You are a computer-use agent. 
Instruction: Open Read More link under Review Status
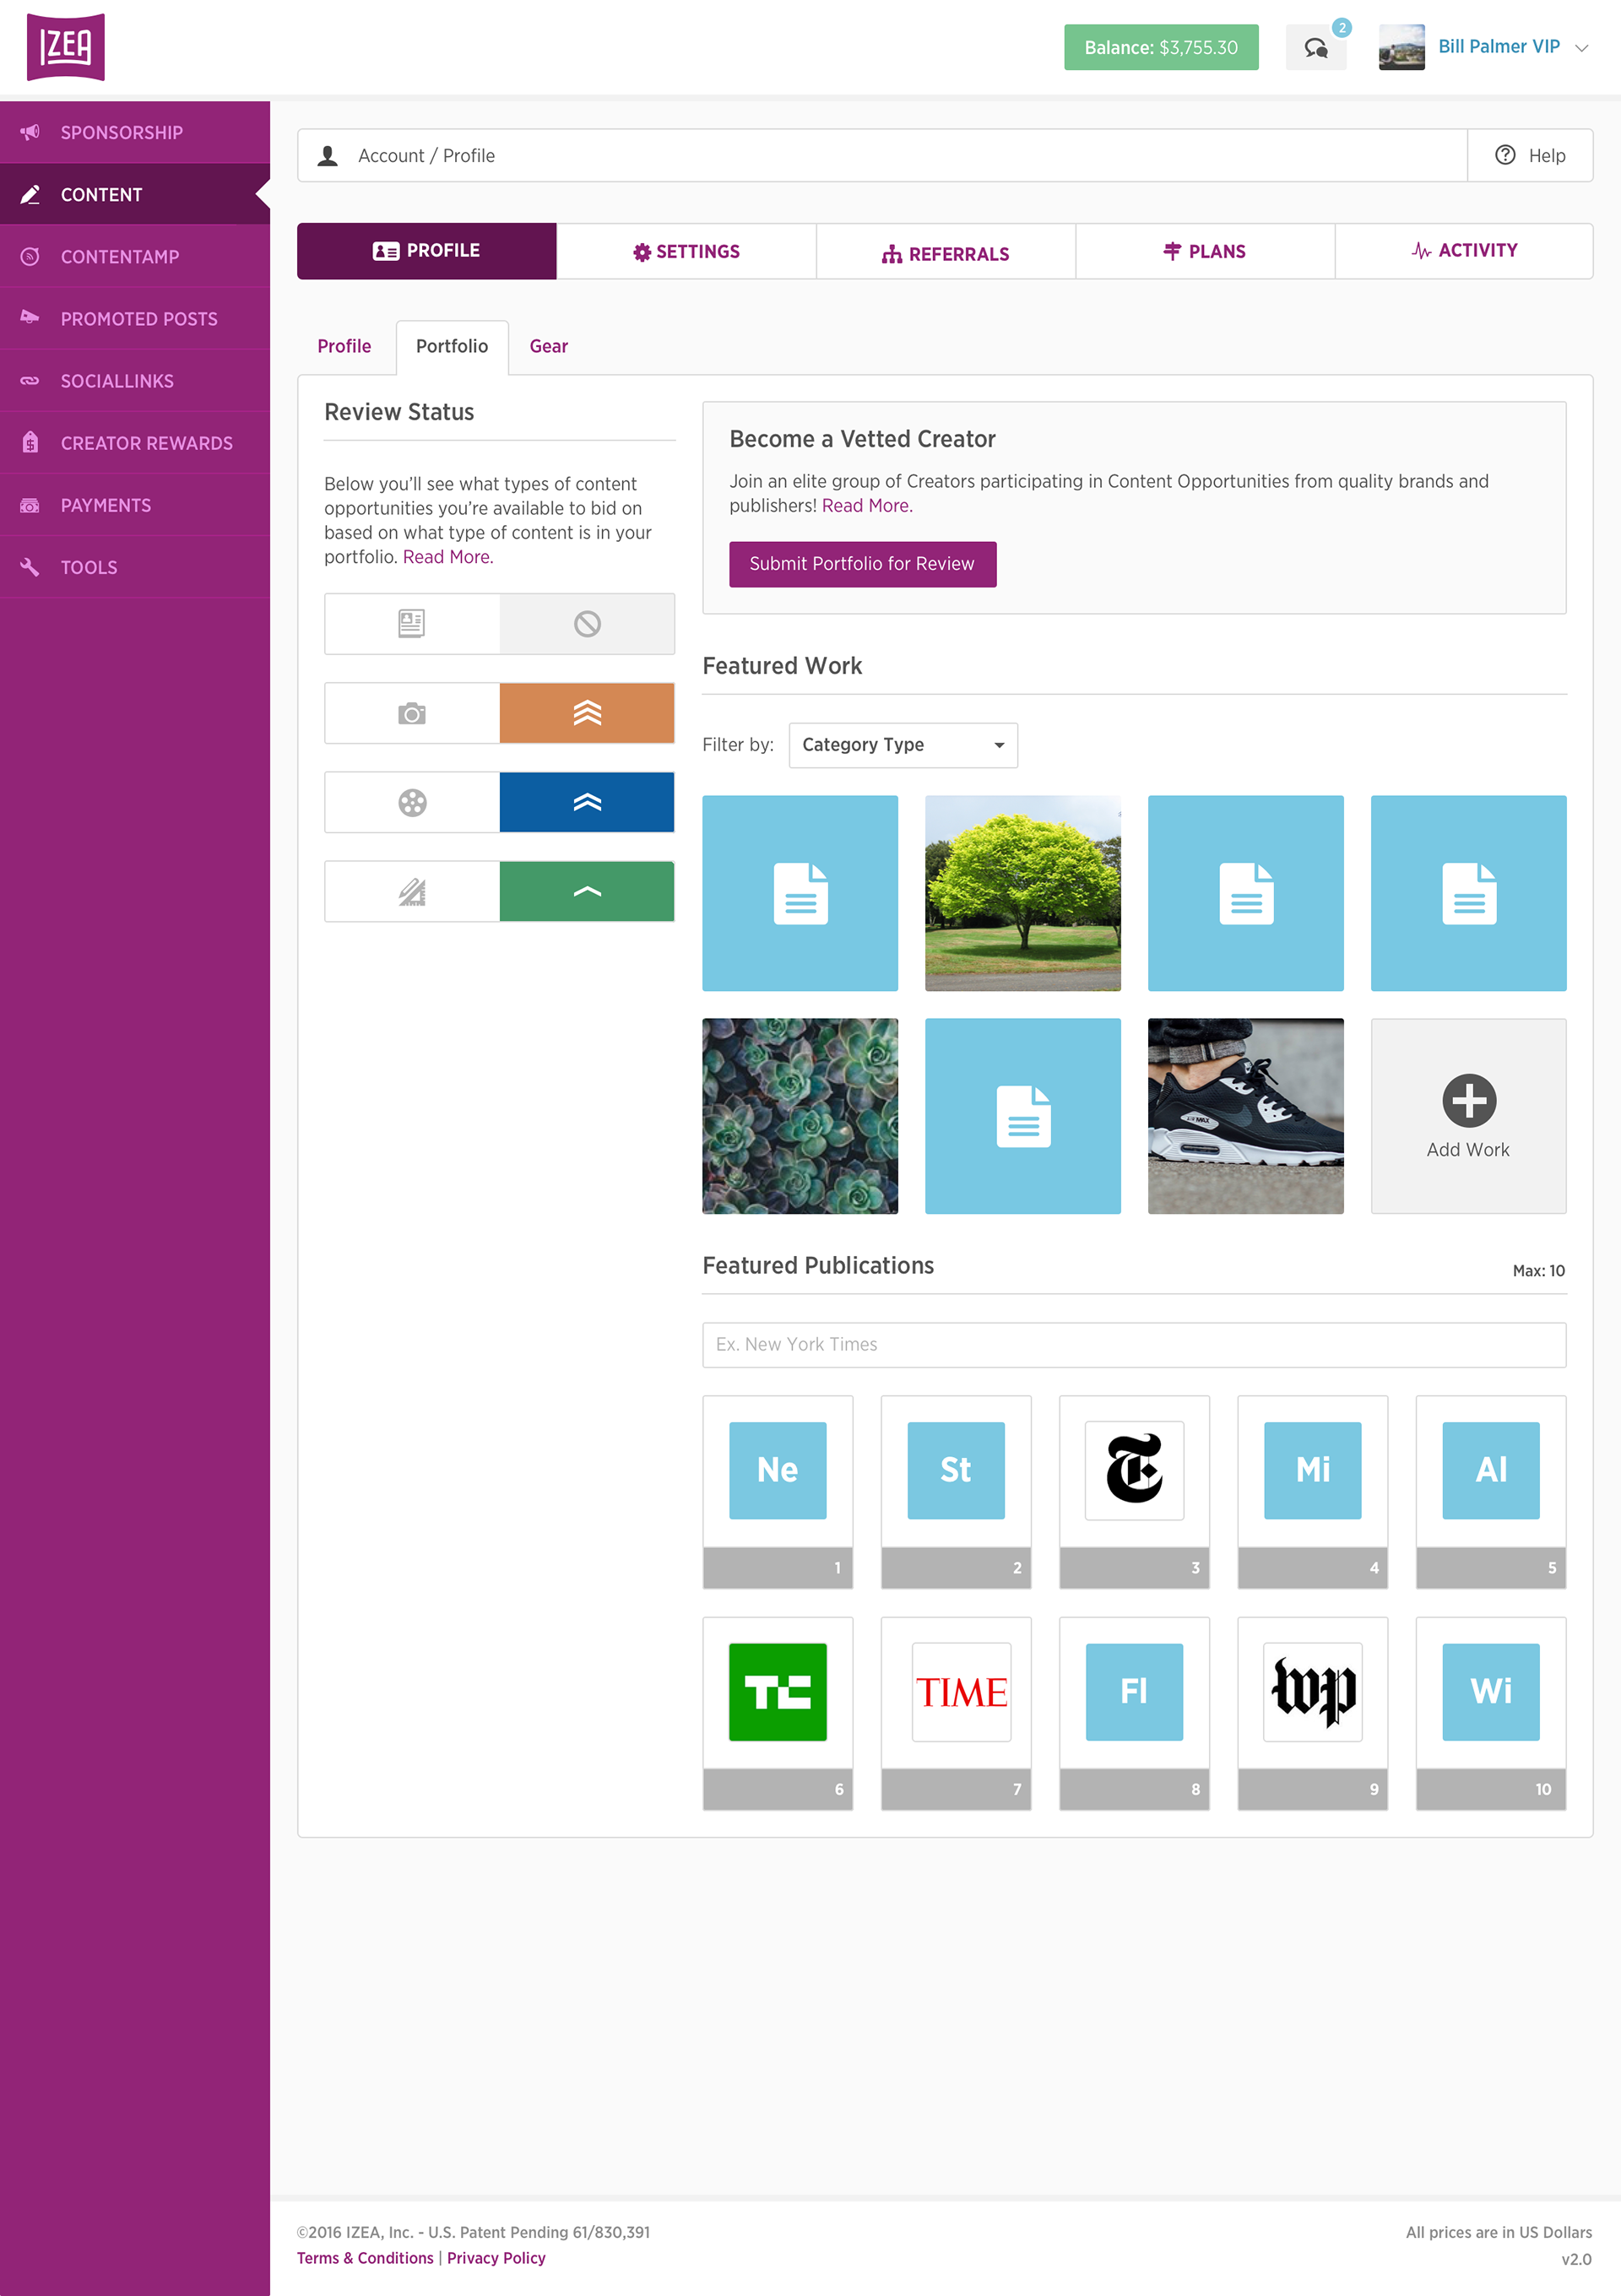[x=447, y=557]
